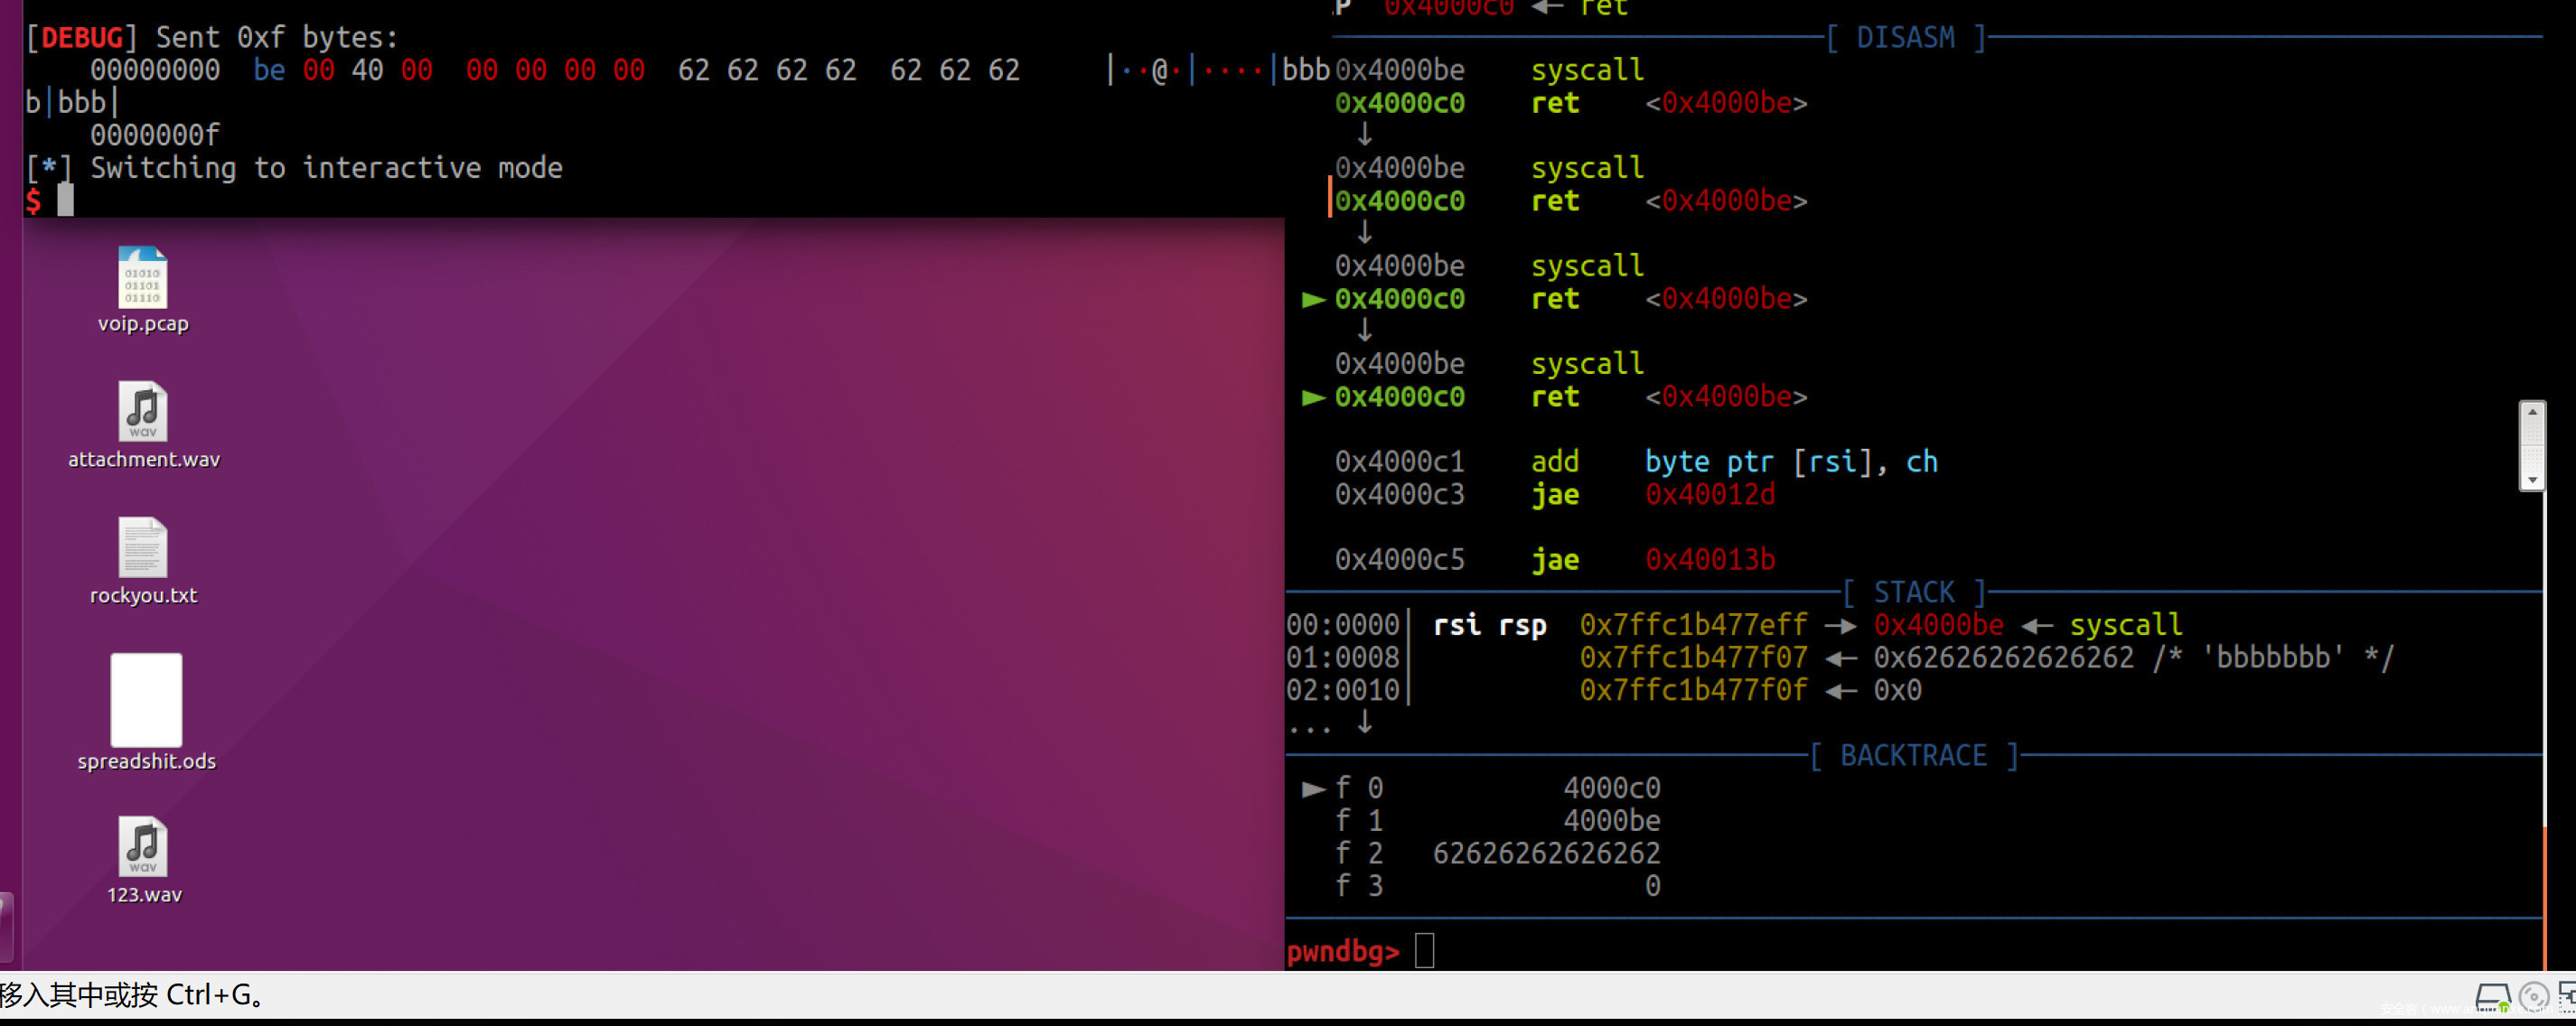The height and width of the screenshot is (1026, 2576).
Task: Click the 0x62626262626262 stack value
Action: 2003,658
